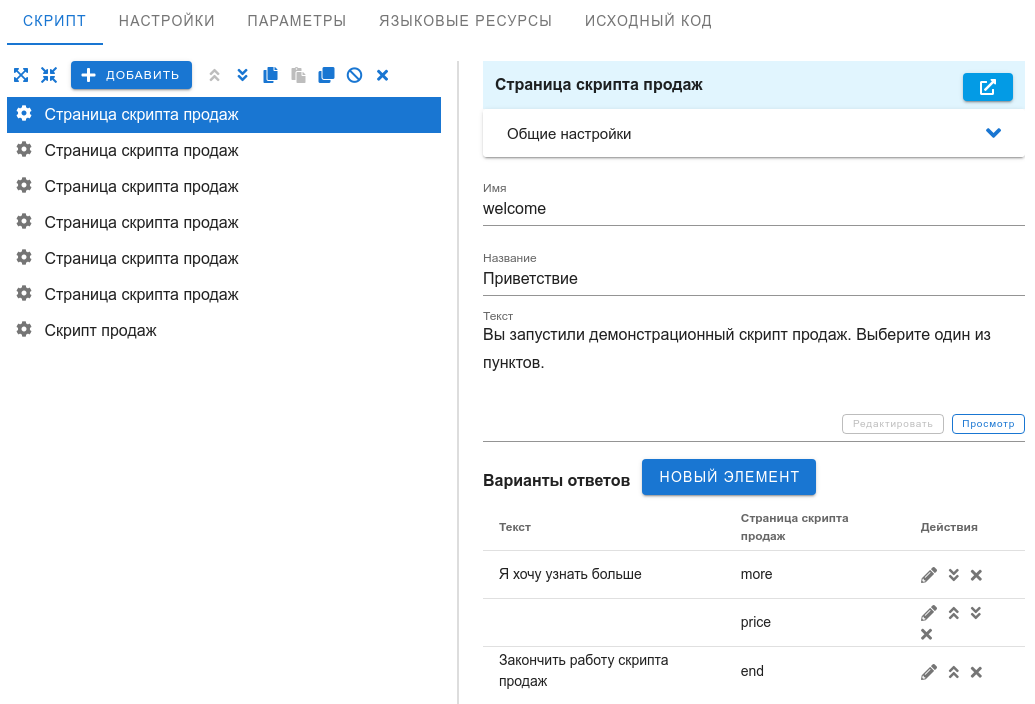Click Общие настройки panel title

tap(569, 134)
